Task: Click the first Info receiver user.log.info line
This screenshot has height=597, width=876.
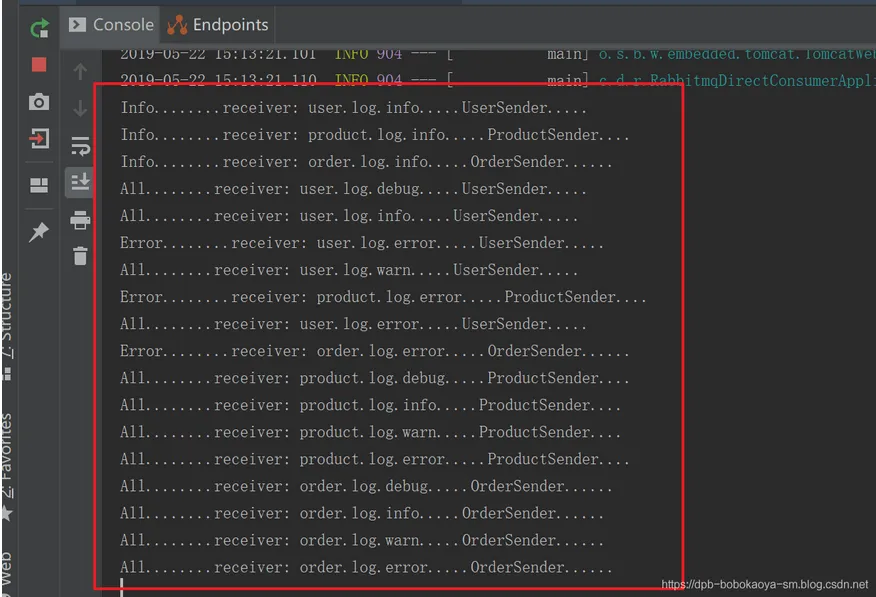Action: click(353, 107)
